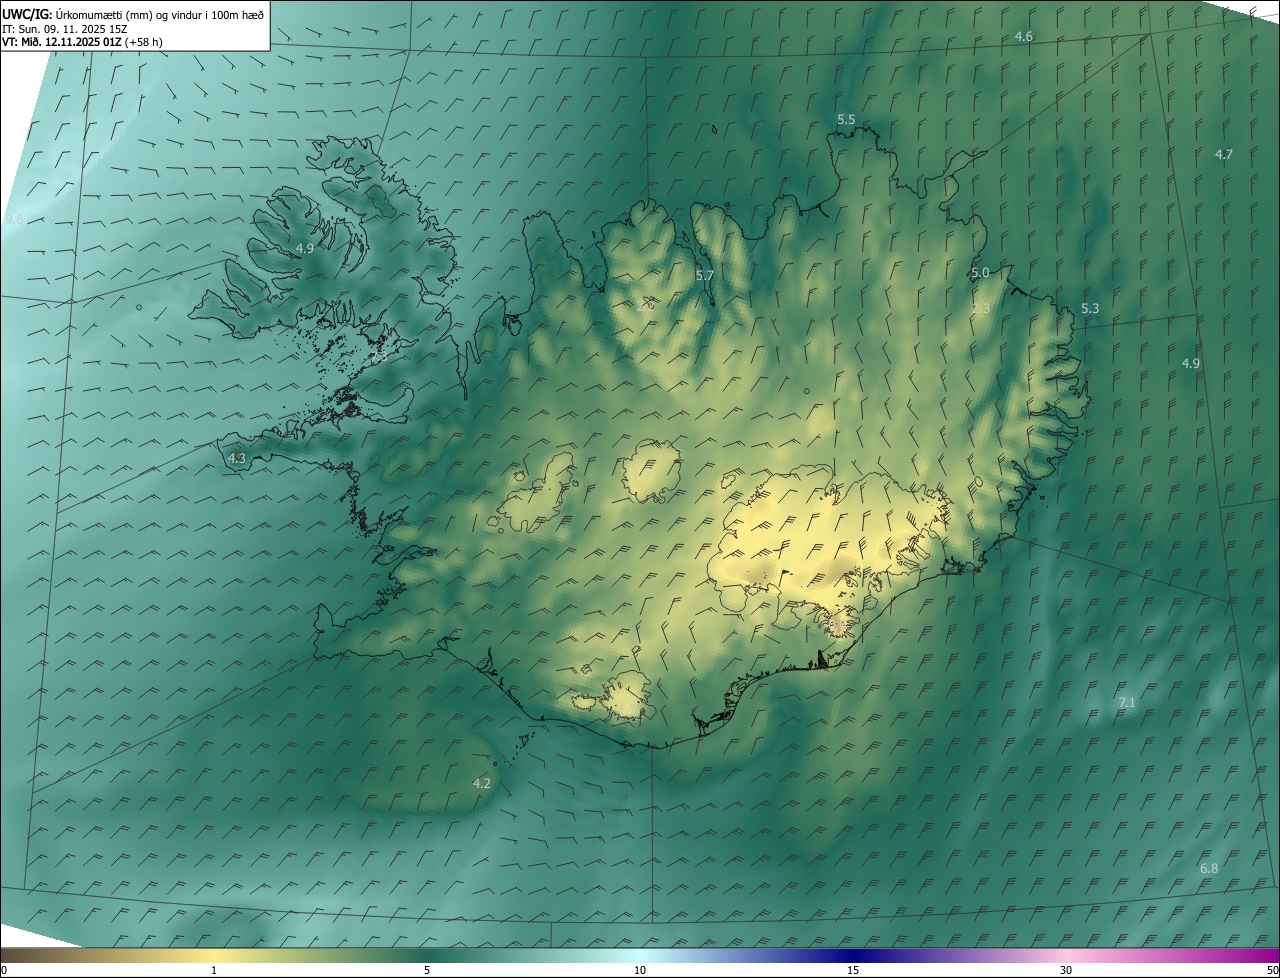Click the 4.6 value near the top edge

[x=1024, y=36]
